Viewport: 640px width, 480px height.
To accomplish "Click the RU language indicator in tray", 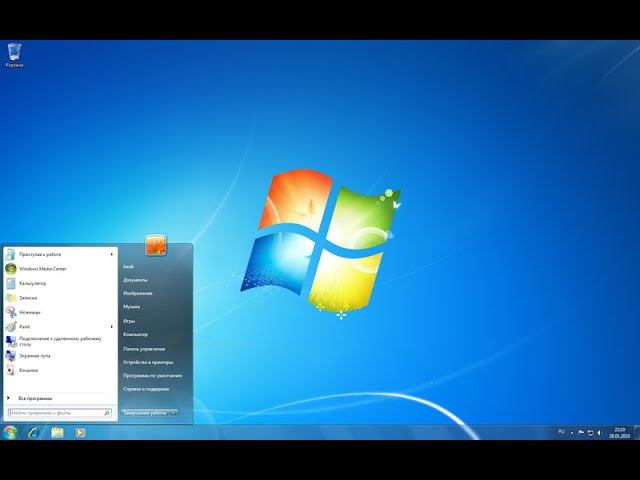I will point(562,432).
